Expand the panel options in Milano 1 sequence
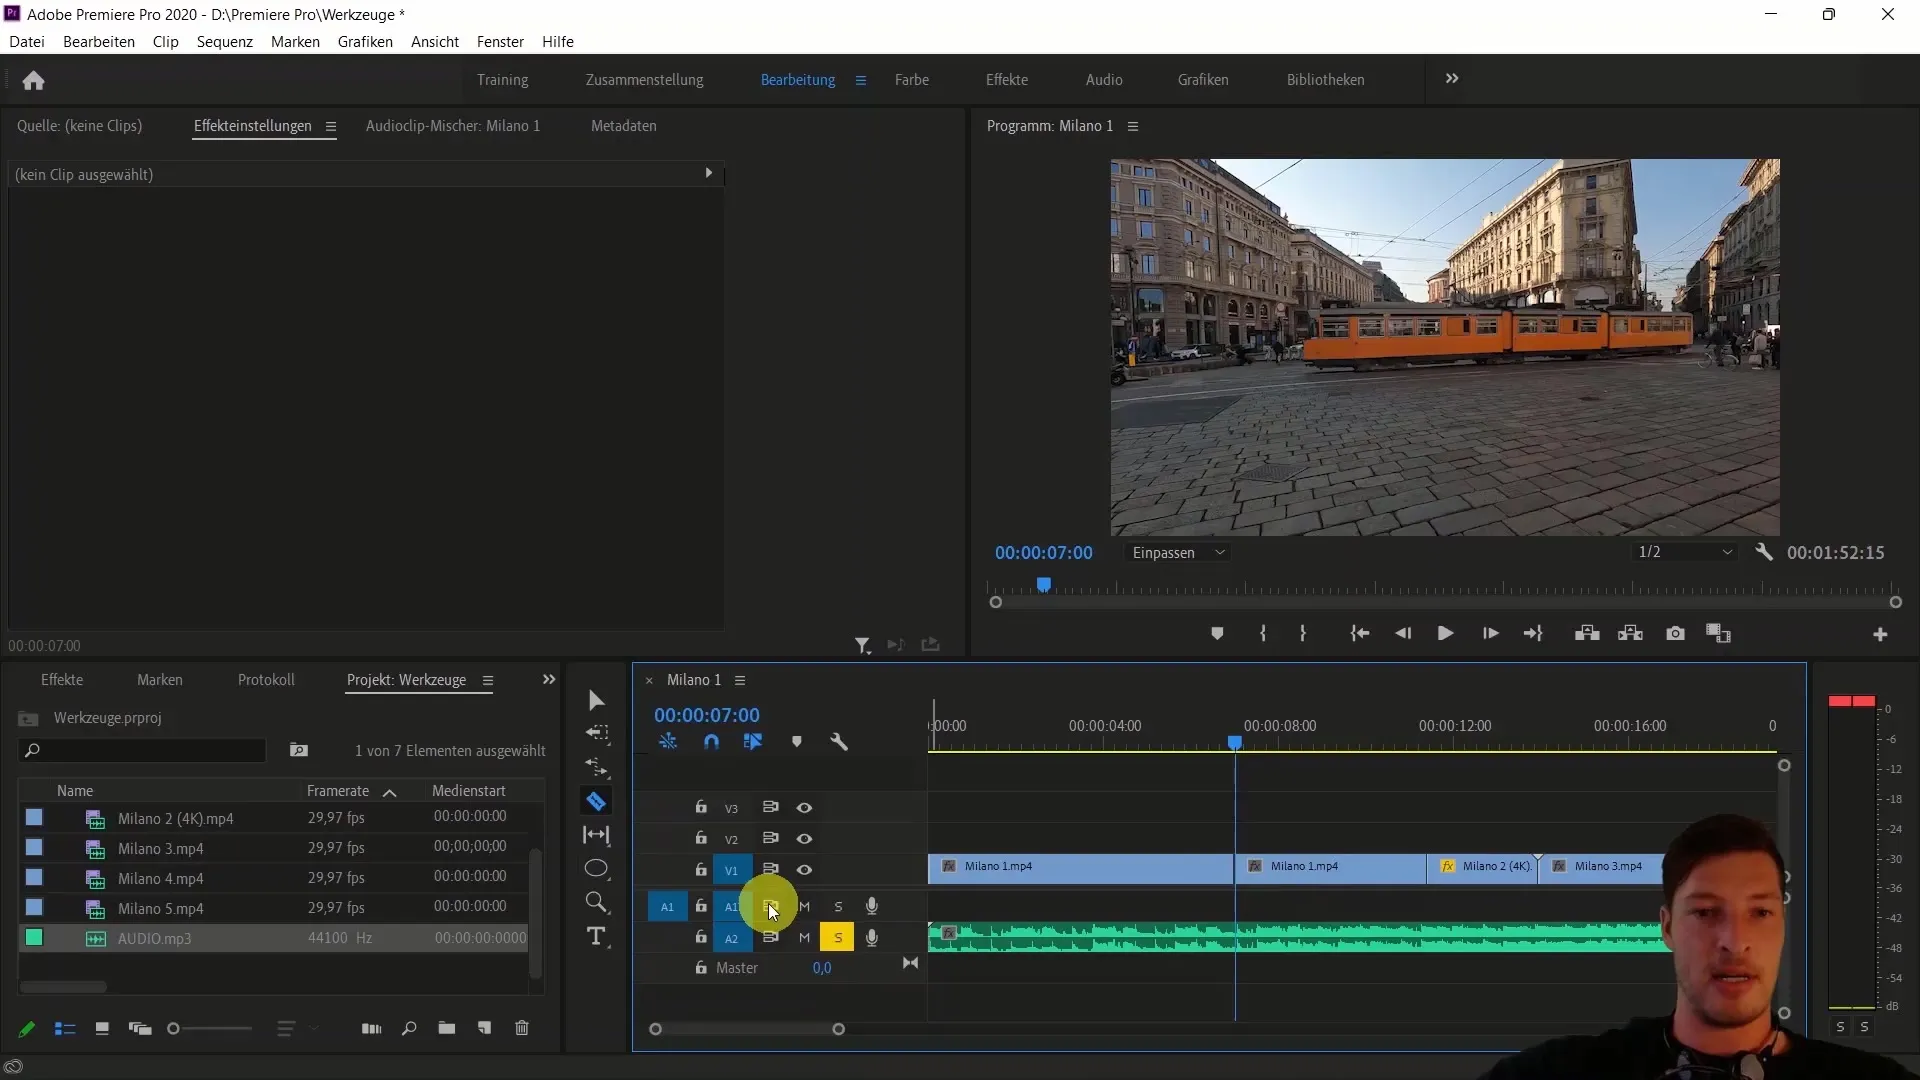This screenshot has width=1920, height=1080. coord(740,680)
